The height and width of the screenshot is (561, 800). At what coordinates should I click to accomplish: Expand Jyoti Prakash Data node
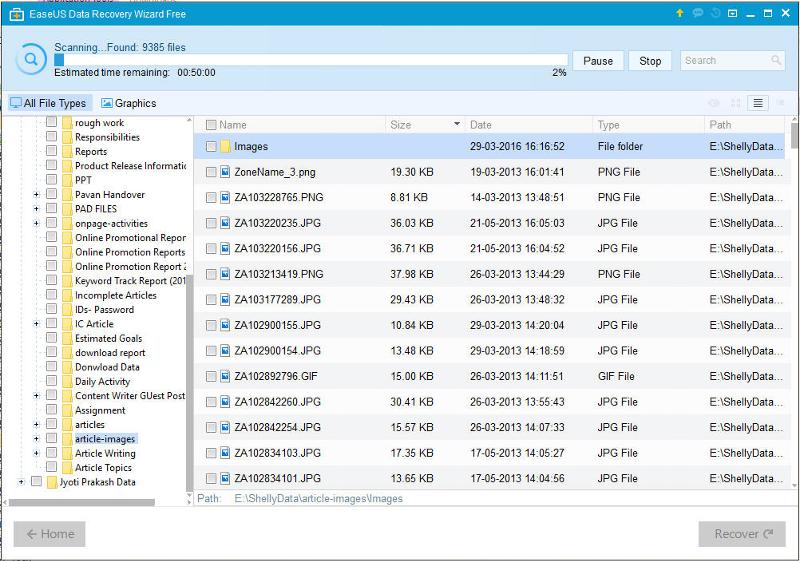point(21,481)
